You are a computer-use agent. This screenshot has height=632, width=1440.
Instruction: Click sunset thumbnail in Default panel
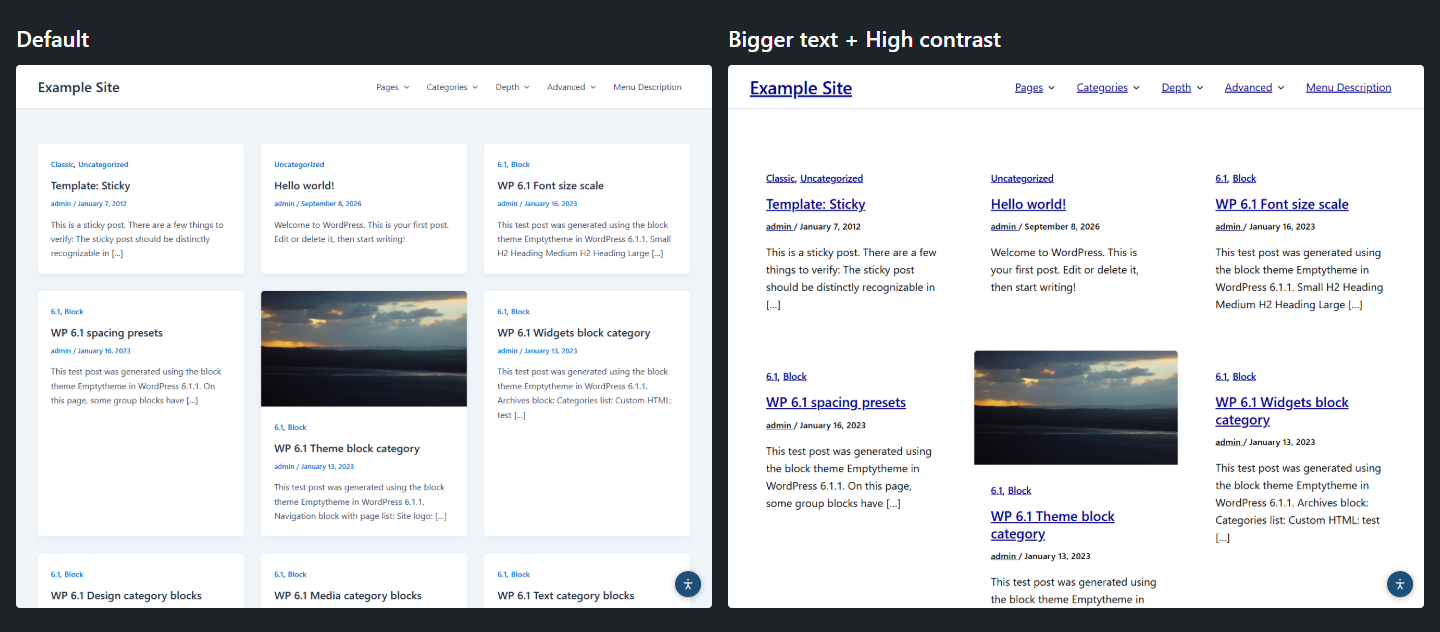[364, 349]
